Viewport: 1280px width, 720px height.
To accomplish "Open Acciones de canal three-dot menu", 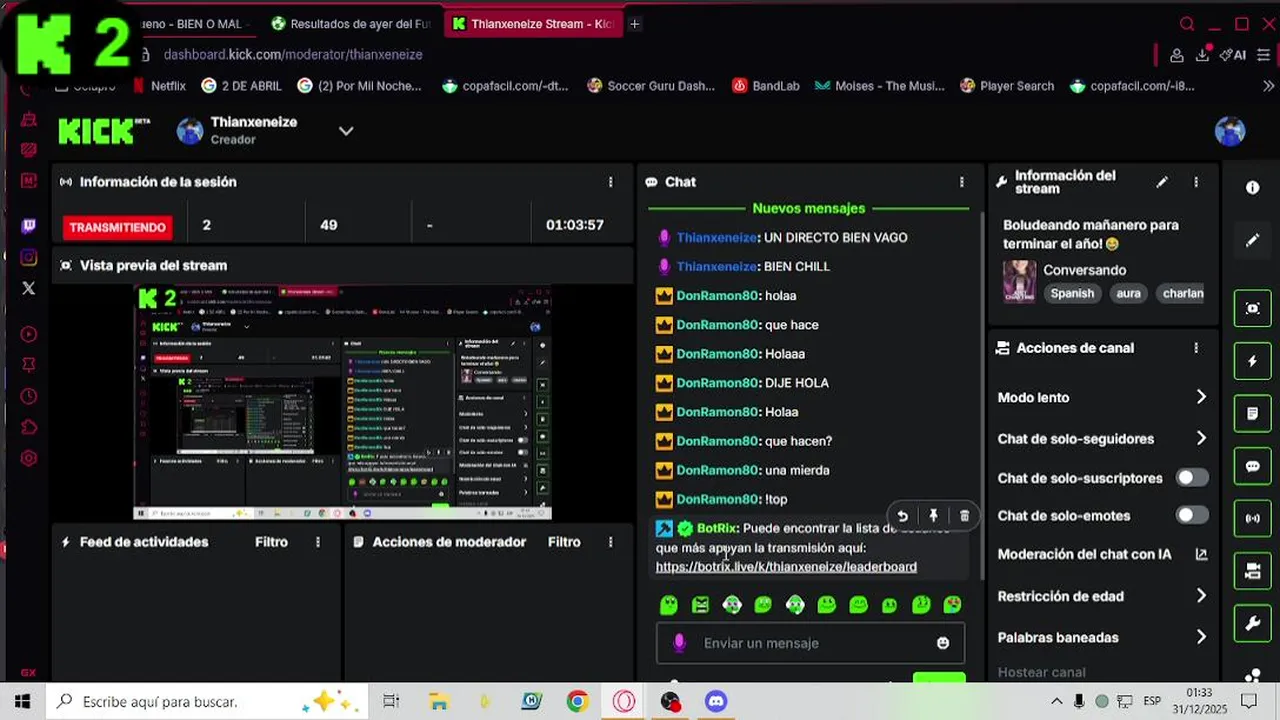I will (x=1196, y=348).
